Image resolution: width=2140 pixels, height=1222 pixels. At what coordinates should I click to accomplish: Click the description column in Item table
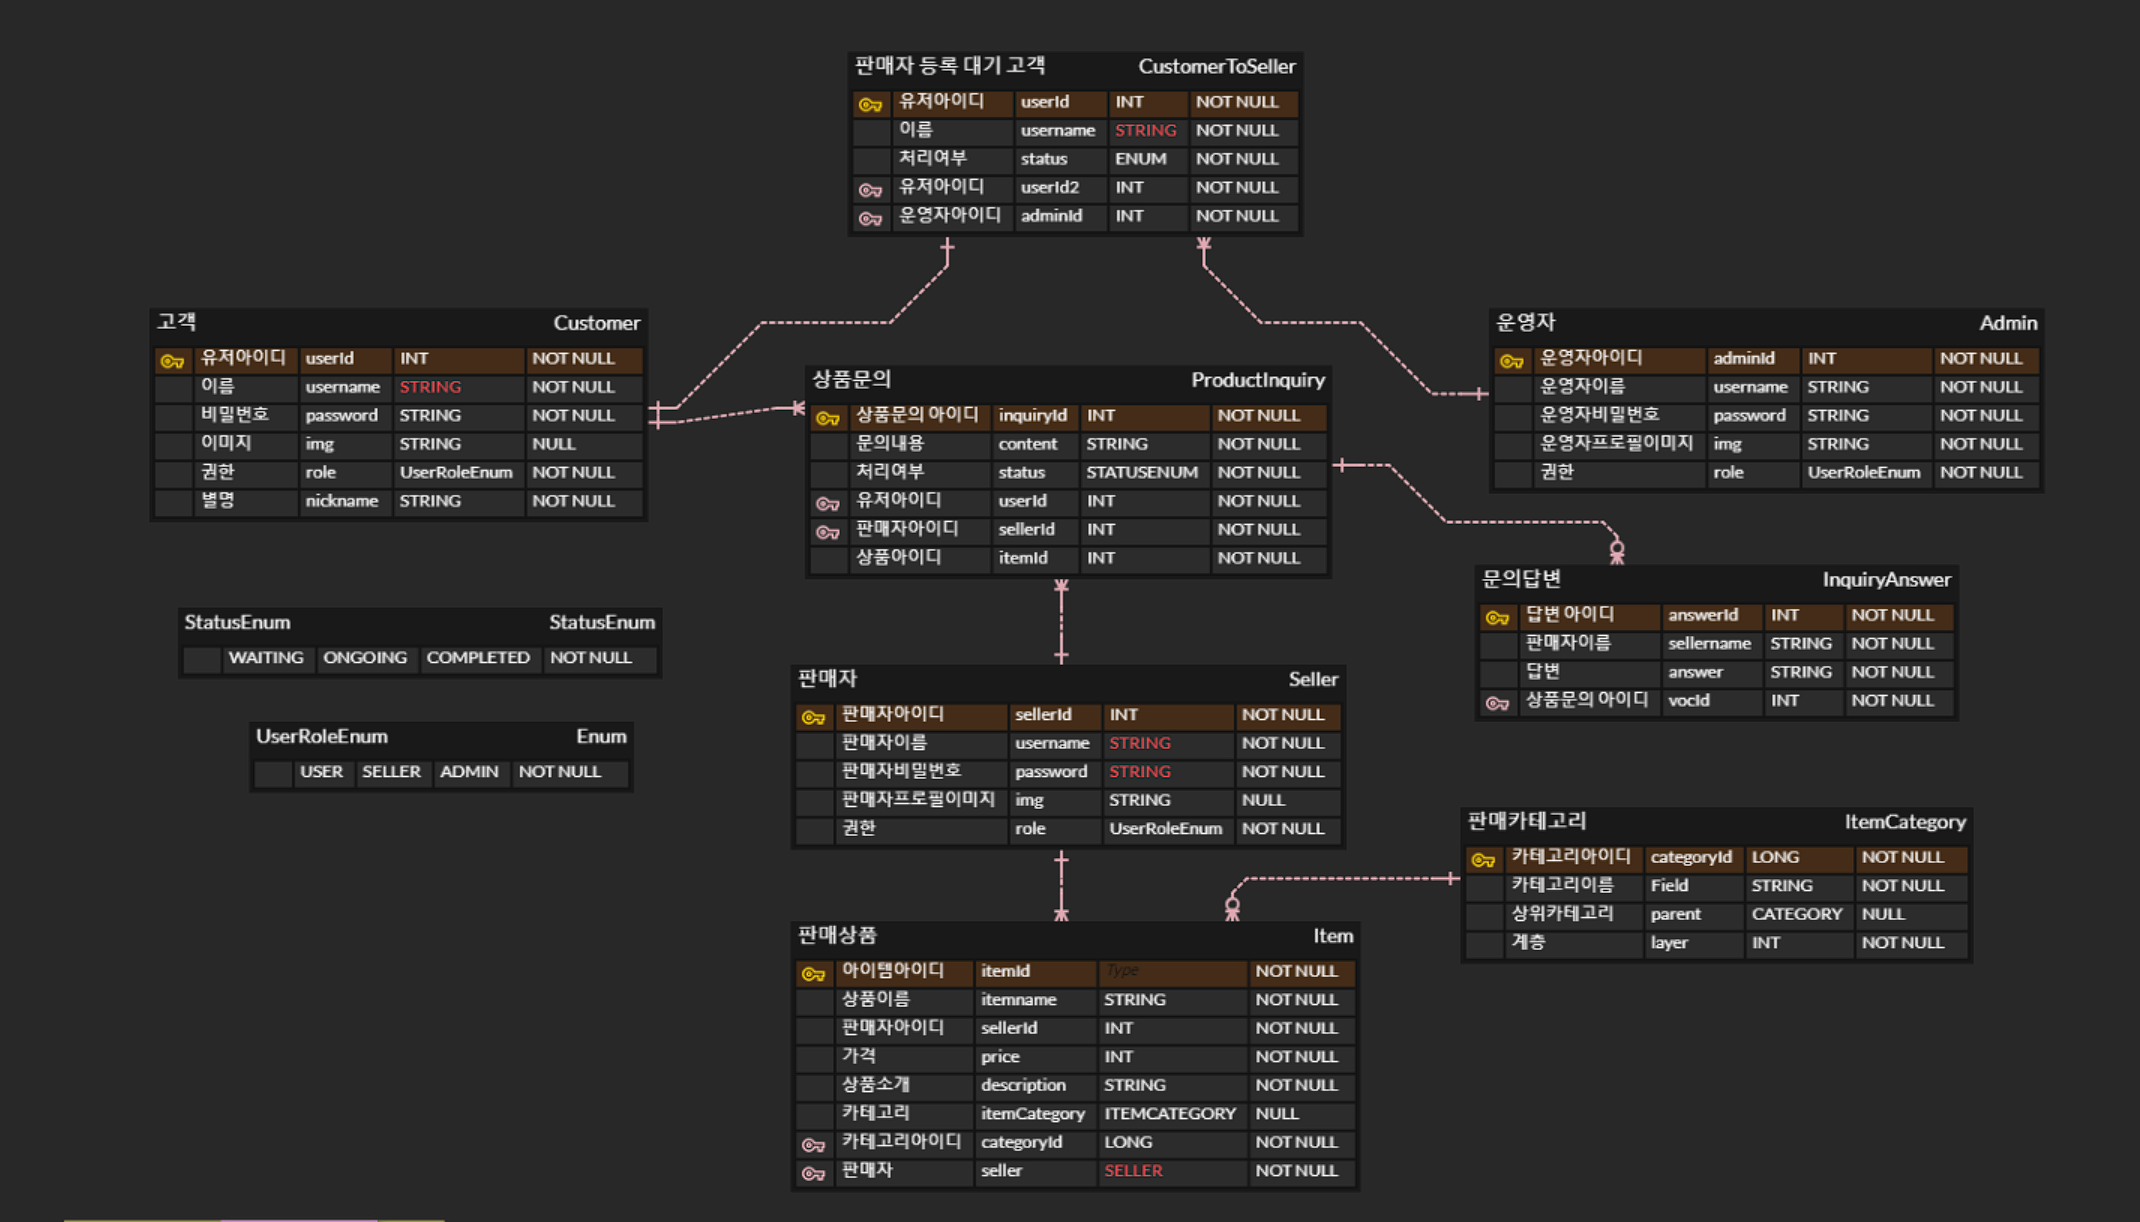tap(1023, 1084)
